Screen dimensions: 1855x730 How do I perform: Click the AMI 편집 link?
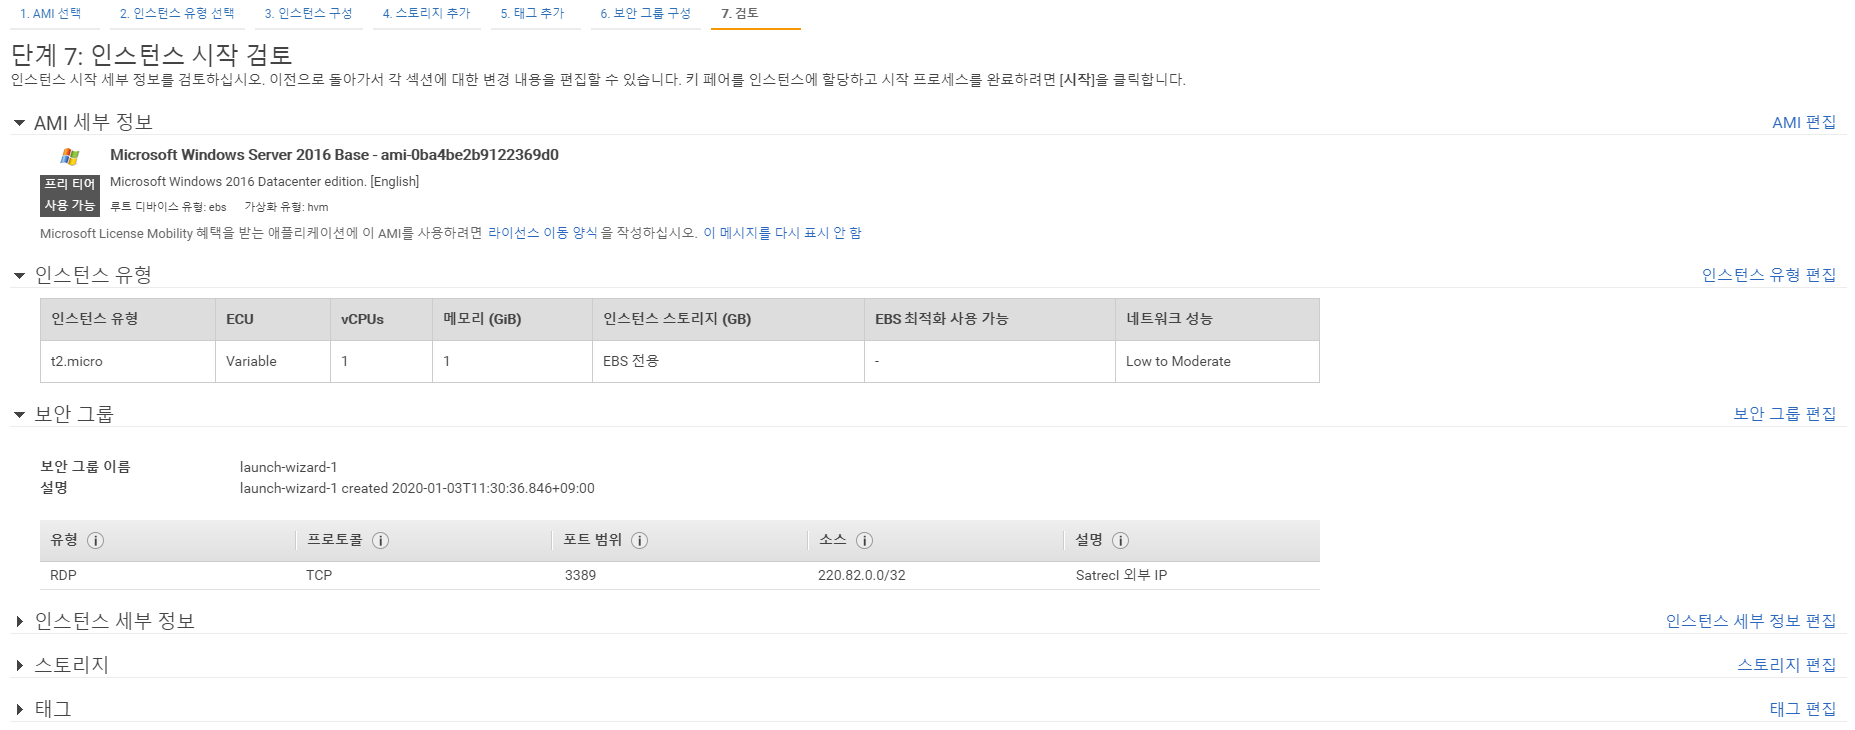[x=1803, y=122]
